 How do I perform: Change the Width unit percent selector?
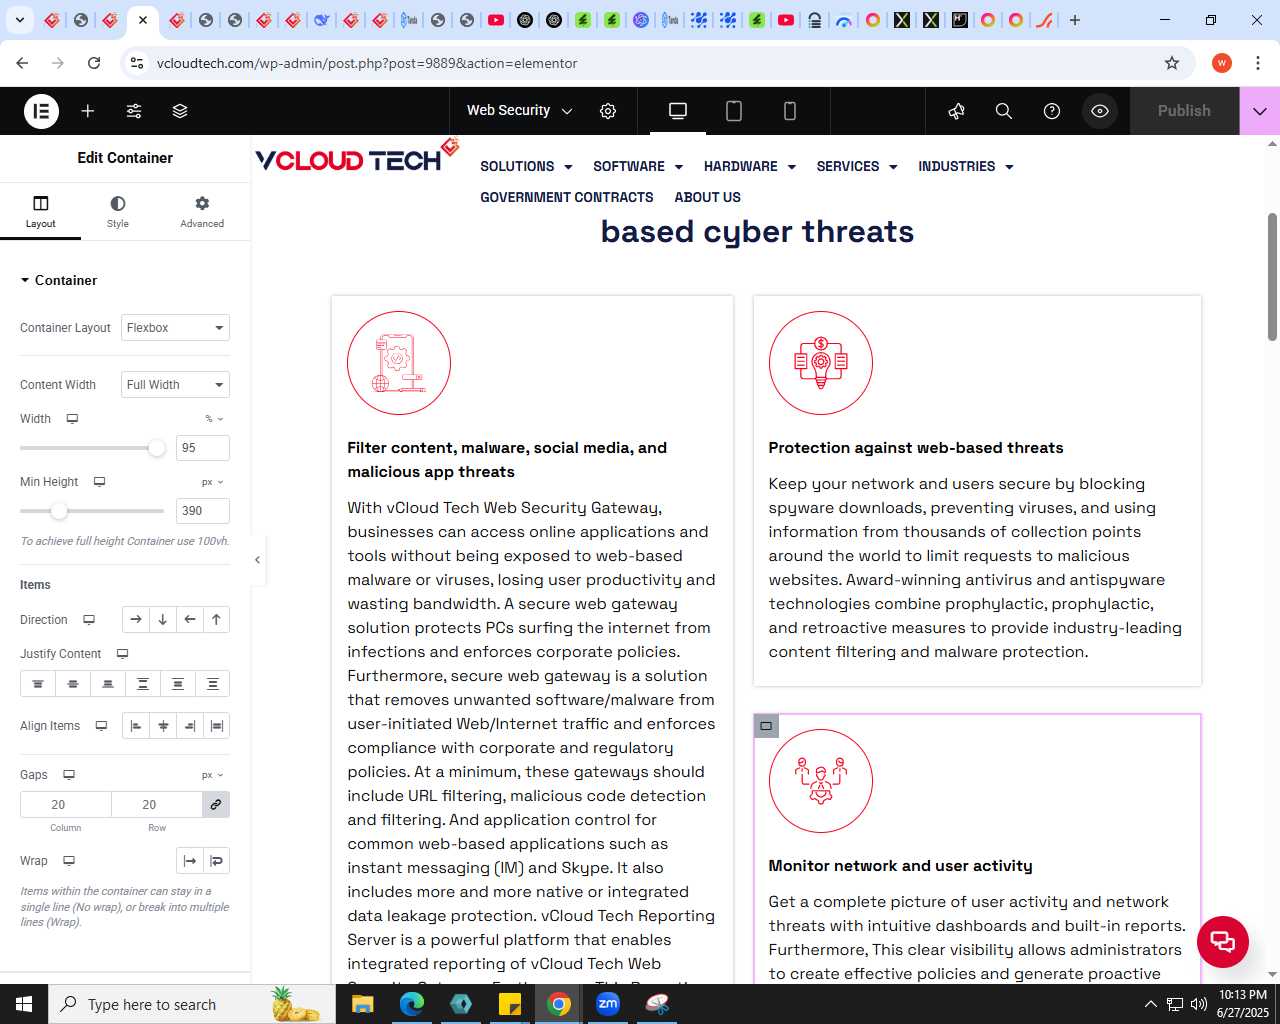(x=214, y=419)
